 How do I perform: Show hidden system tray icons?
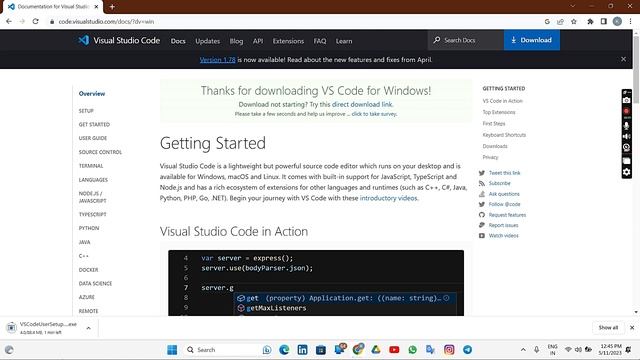(523, 350)
